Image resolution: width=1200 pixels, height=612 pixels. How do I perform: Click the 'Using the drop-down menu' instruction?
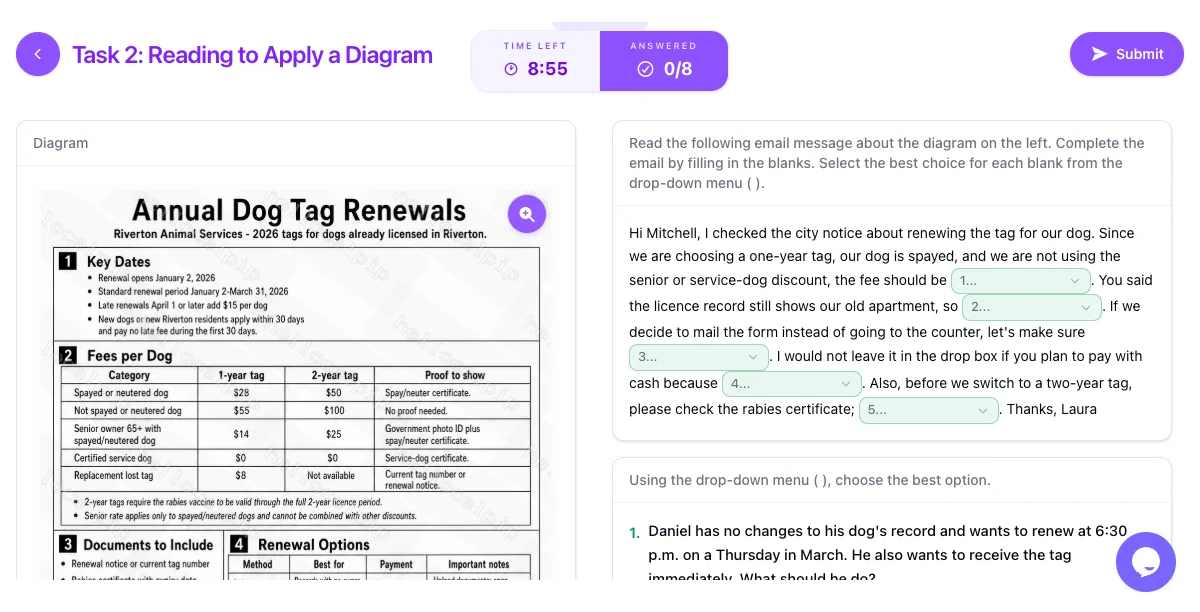click(810, 480)
